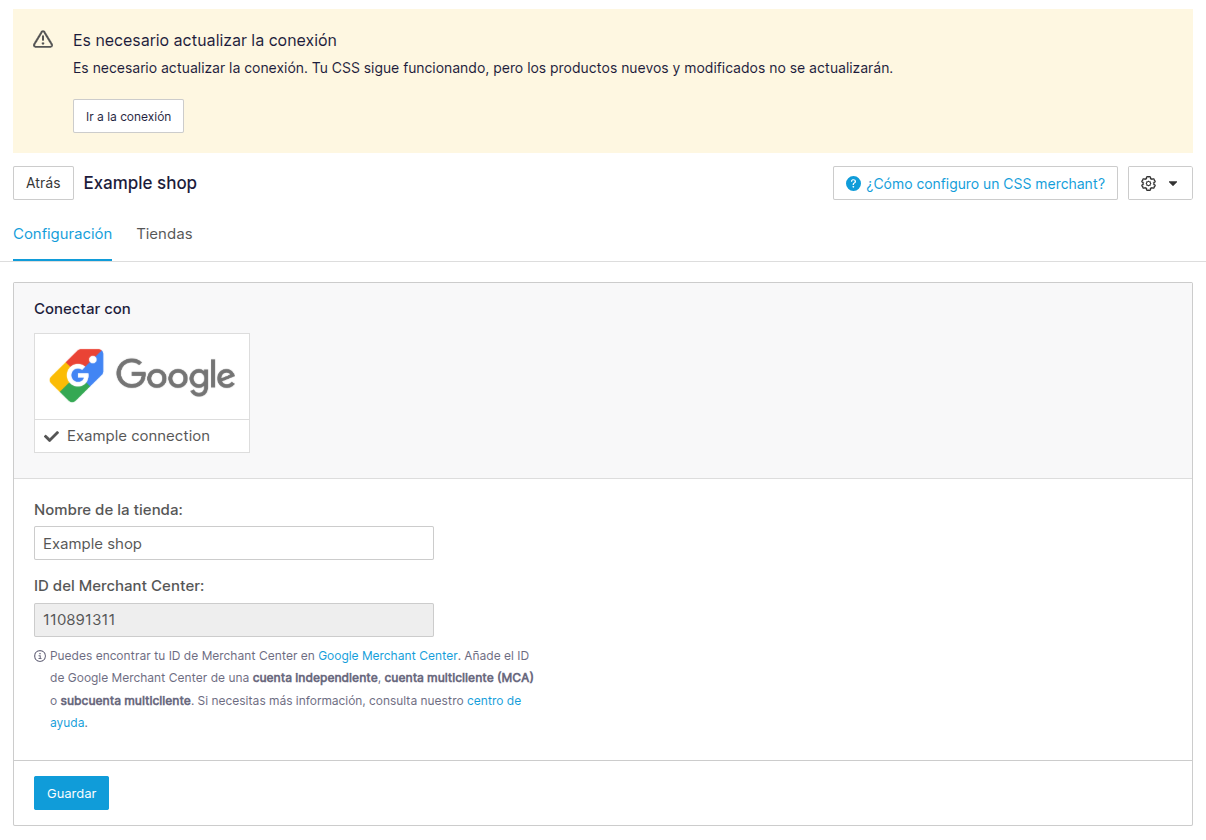
Task: Click the gray Google wordmark logo
Action: pyautogui.click(x=175, y=376)
